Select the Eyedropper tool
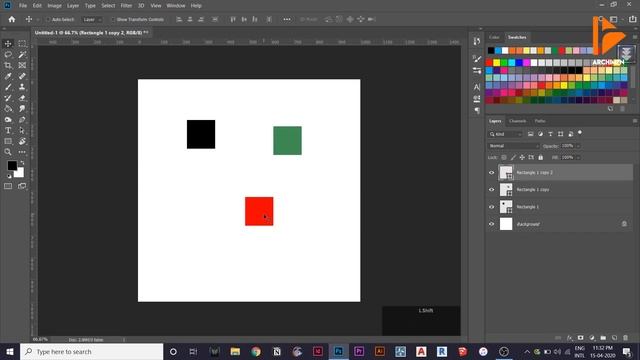Image resolution: width=640 pixels, height=360 pixels. click(x=8, y=76)
